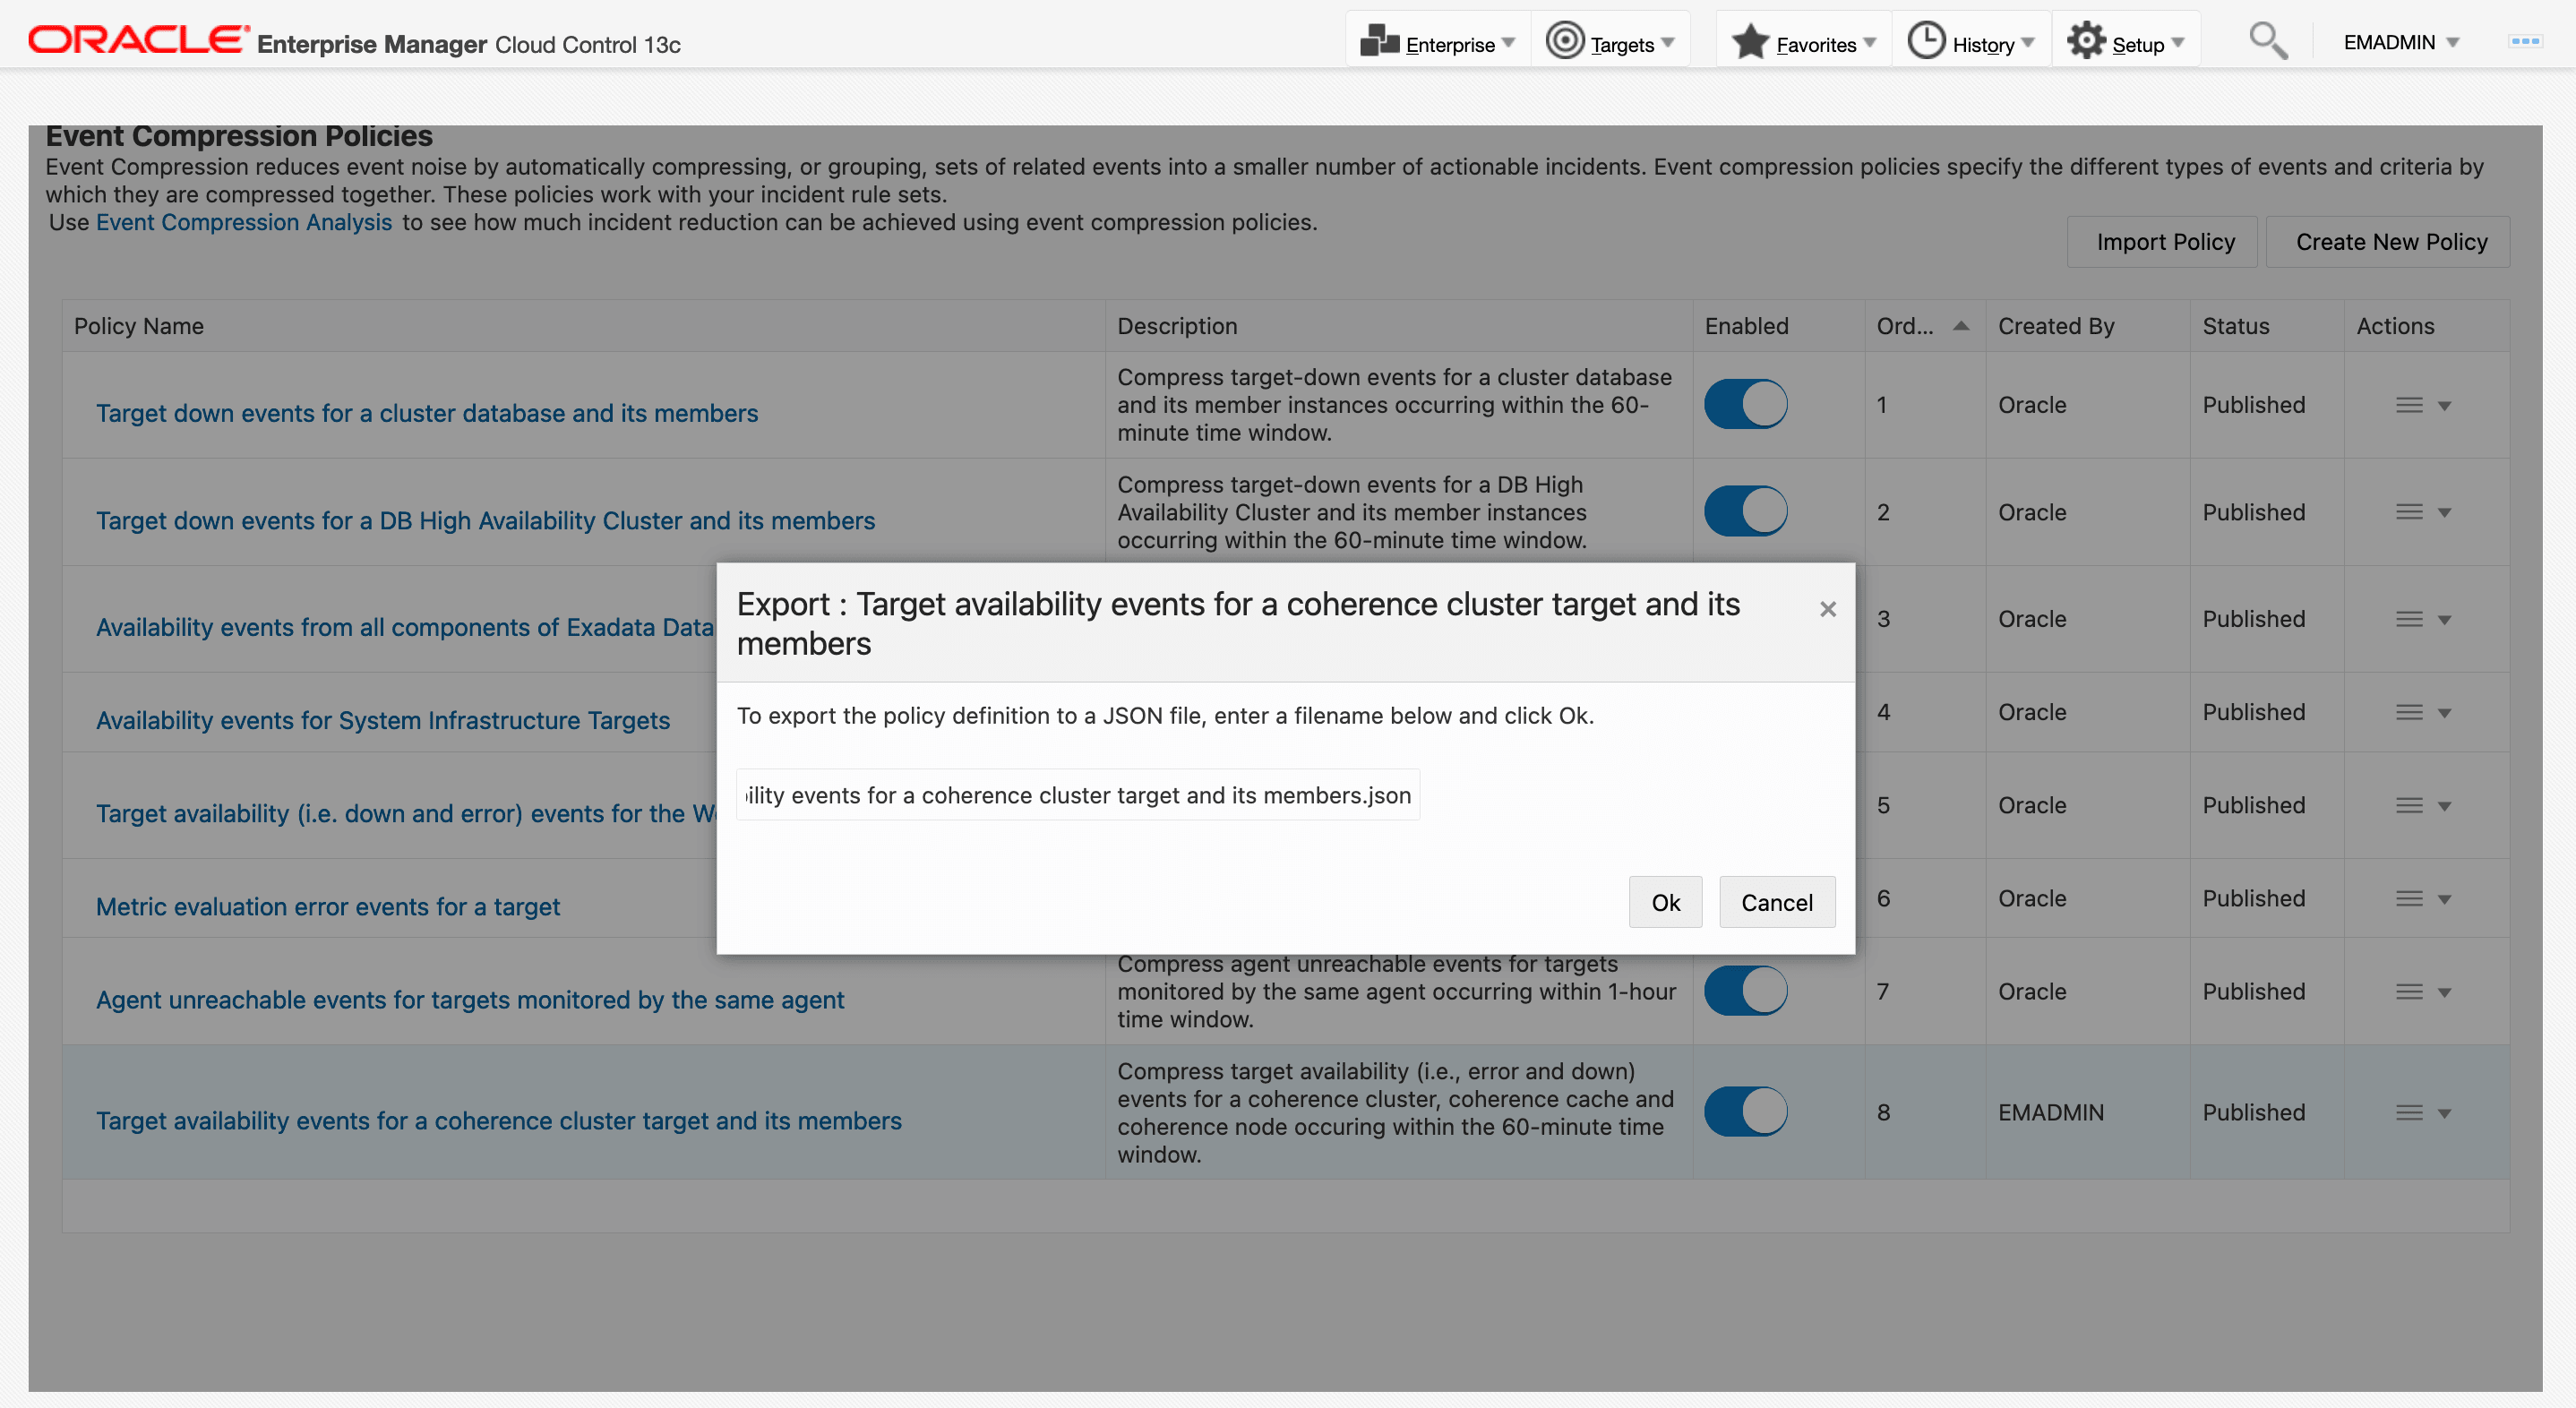Click the Setup gear icon

click(2086, 41)
